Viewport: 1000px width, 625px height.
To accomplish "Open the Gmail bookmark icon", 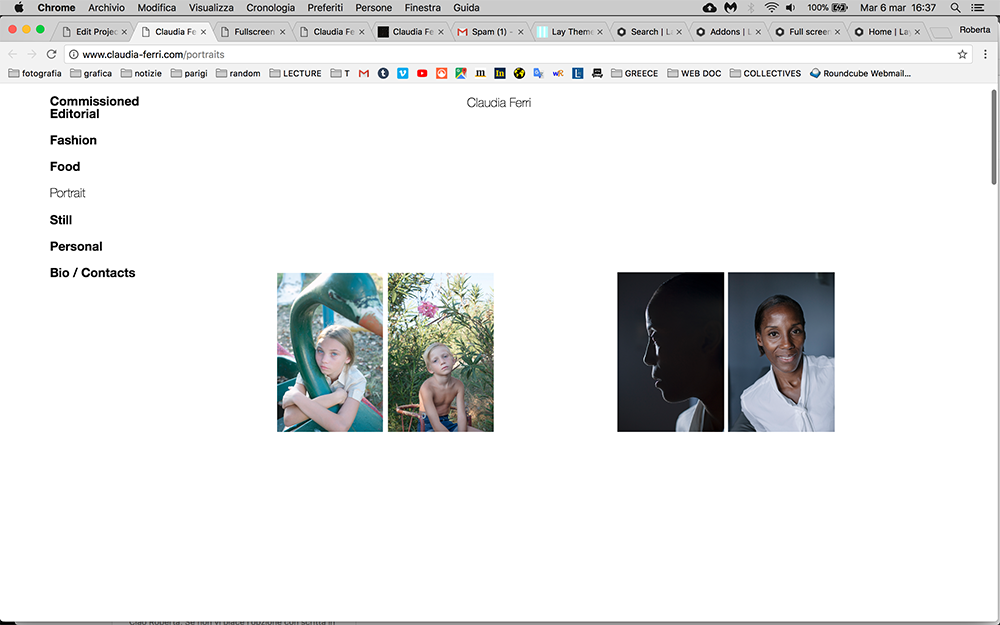I will 364,73.
